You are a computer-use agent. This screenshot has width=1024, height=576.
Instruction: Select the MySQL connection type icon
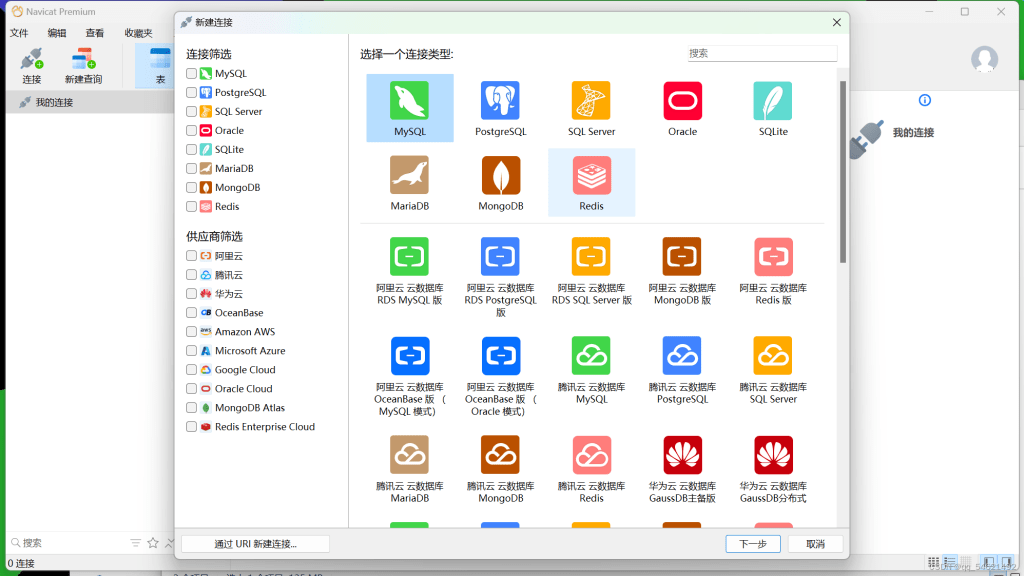click(x=409, y=101)
